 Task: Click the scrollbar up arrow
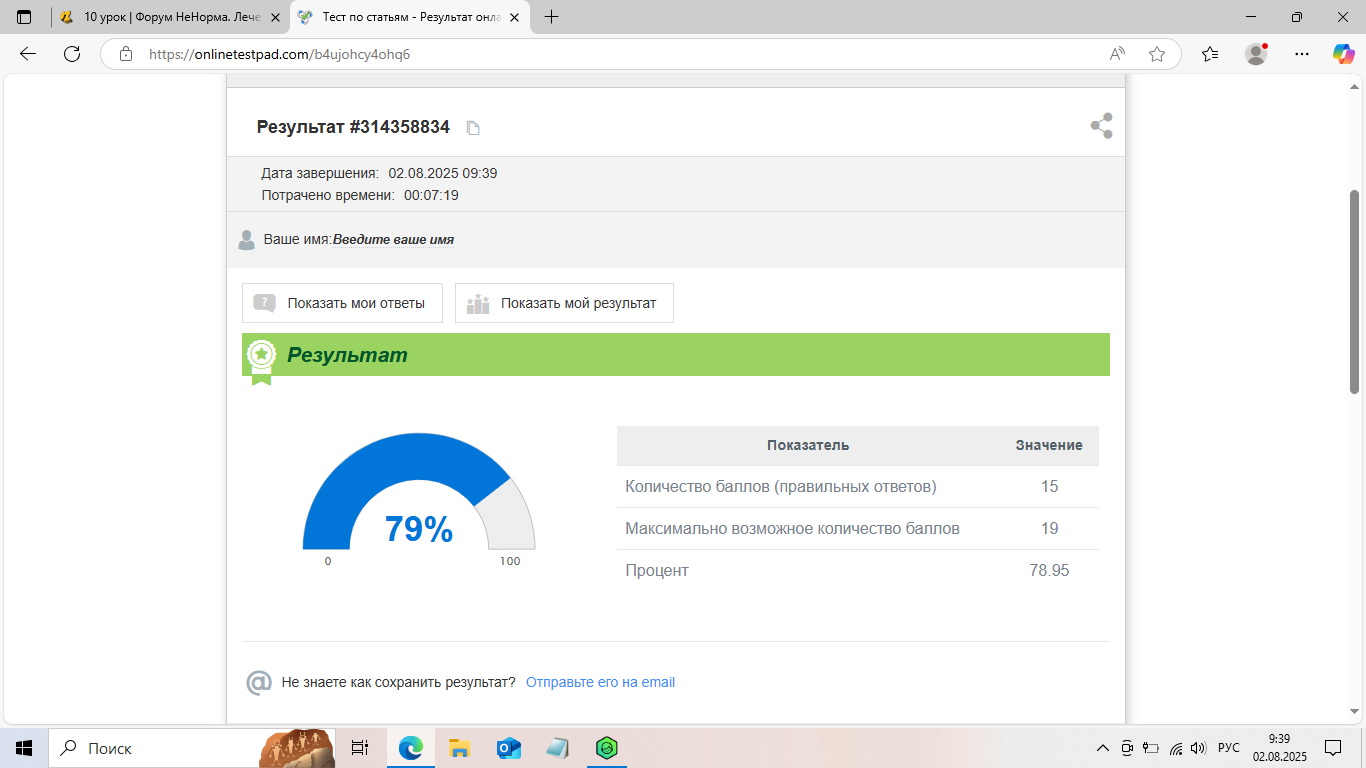pos(1355,85)
